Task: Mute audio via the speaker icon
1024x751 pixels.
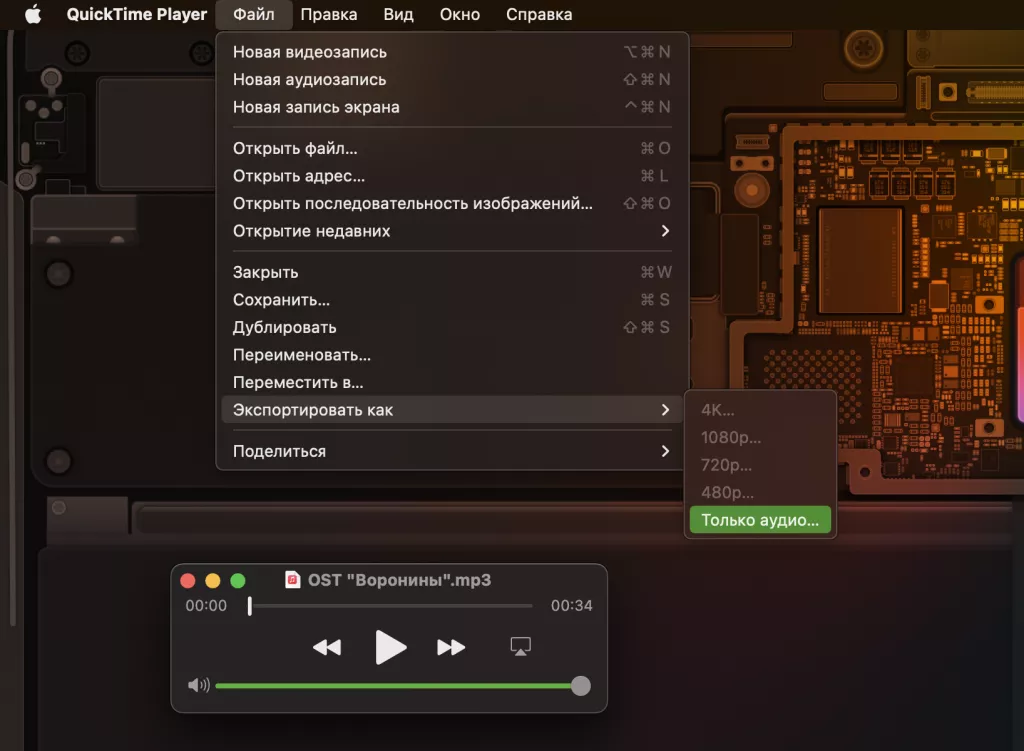Action: (197, 686)
